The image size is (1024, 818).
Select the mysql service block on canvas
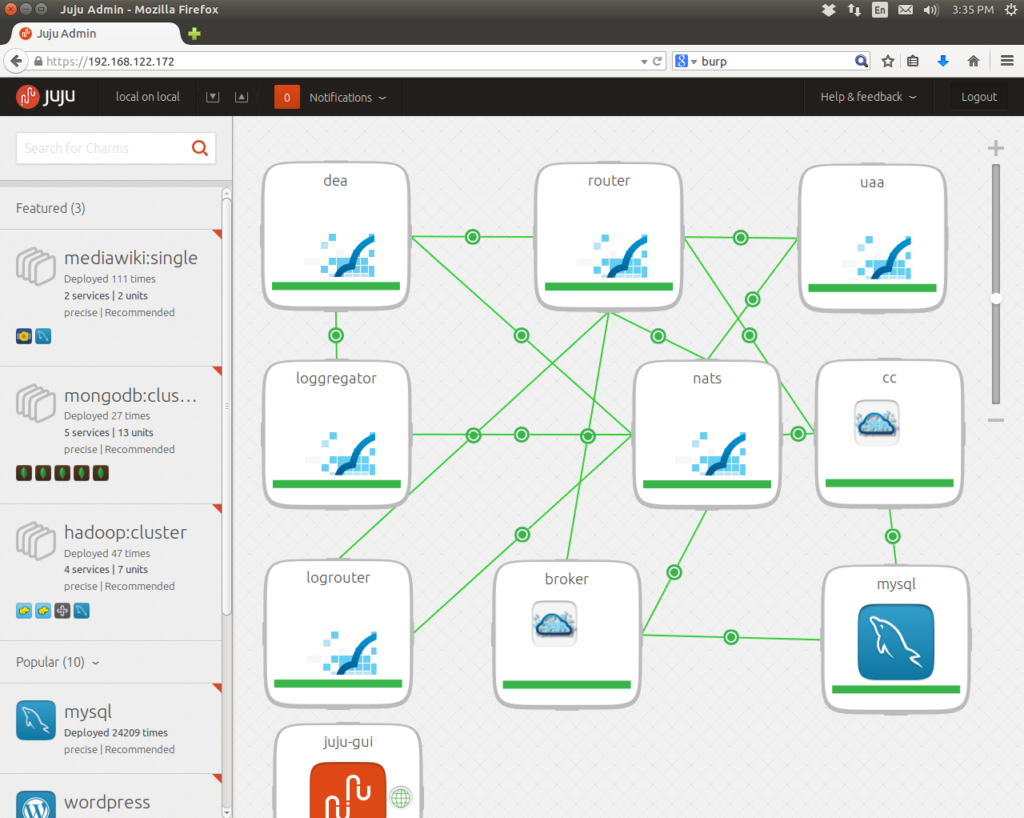[896, 639]
